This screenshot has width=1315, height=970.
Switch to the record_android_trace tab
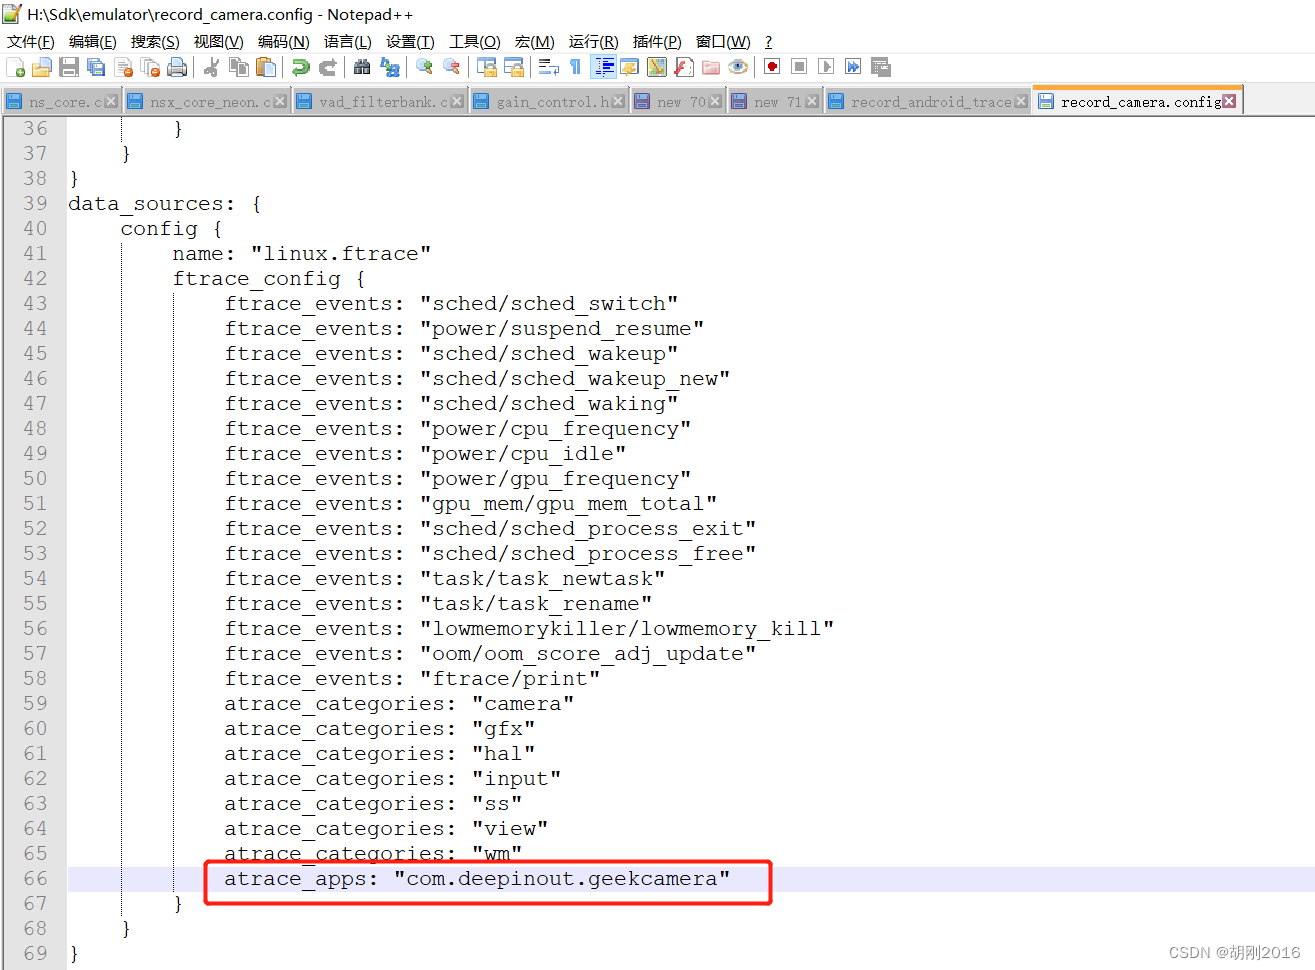(x=928, y=102)
